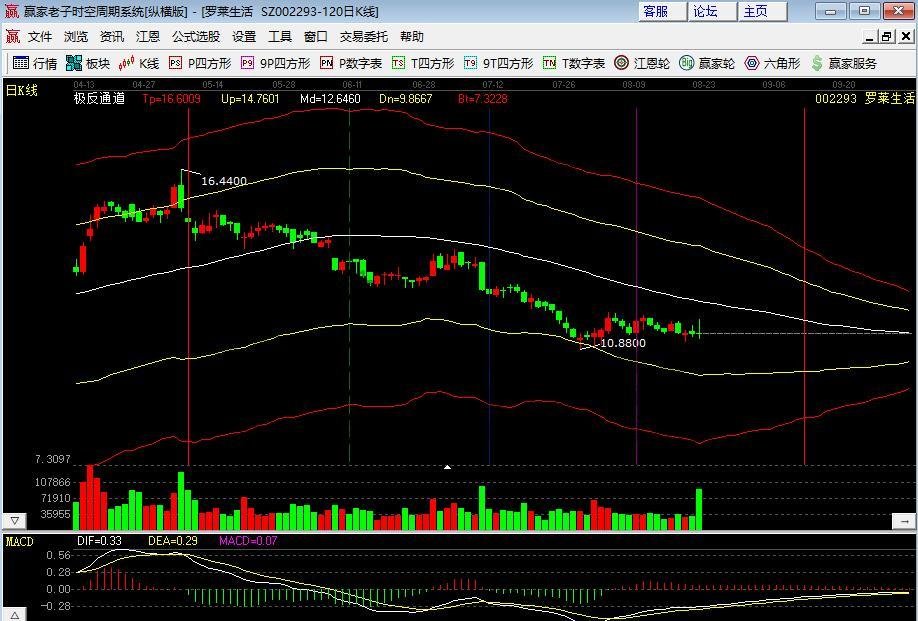The width and height of the screenshot is (918, 621).
Task: Click the 16.4400 high price label
Action: [x=224, y=181]
